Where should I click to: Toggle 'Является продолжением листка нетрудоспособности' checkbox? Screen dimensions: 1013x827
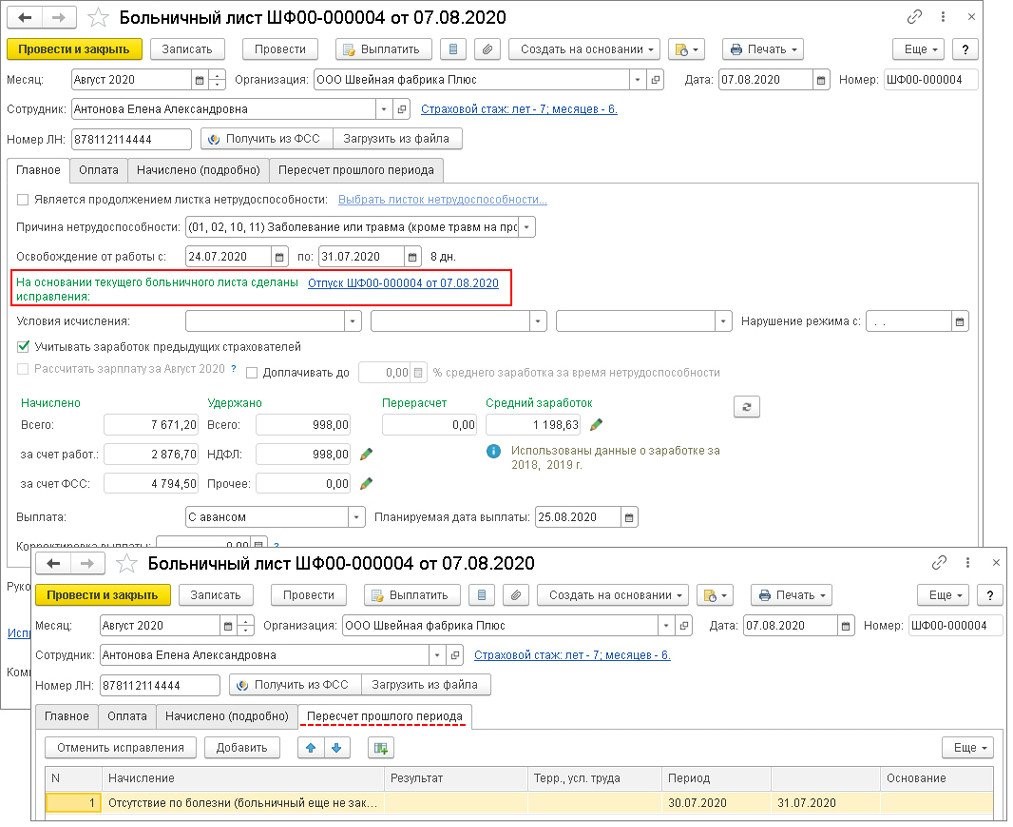[24, 199]
